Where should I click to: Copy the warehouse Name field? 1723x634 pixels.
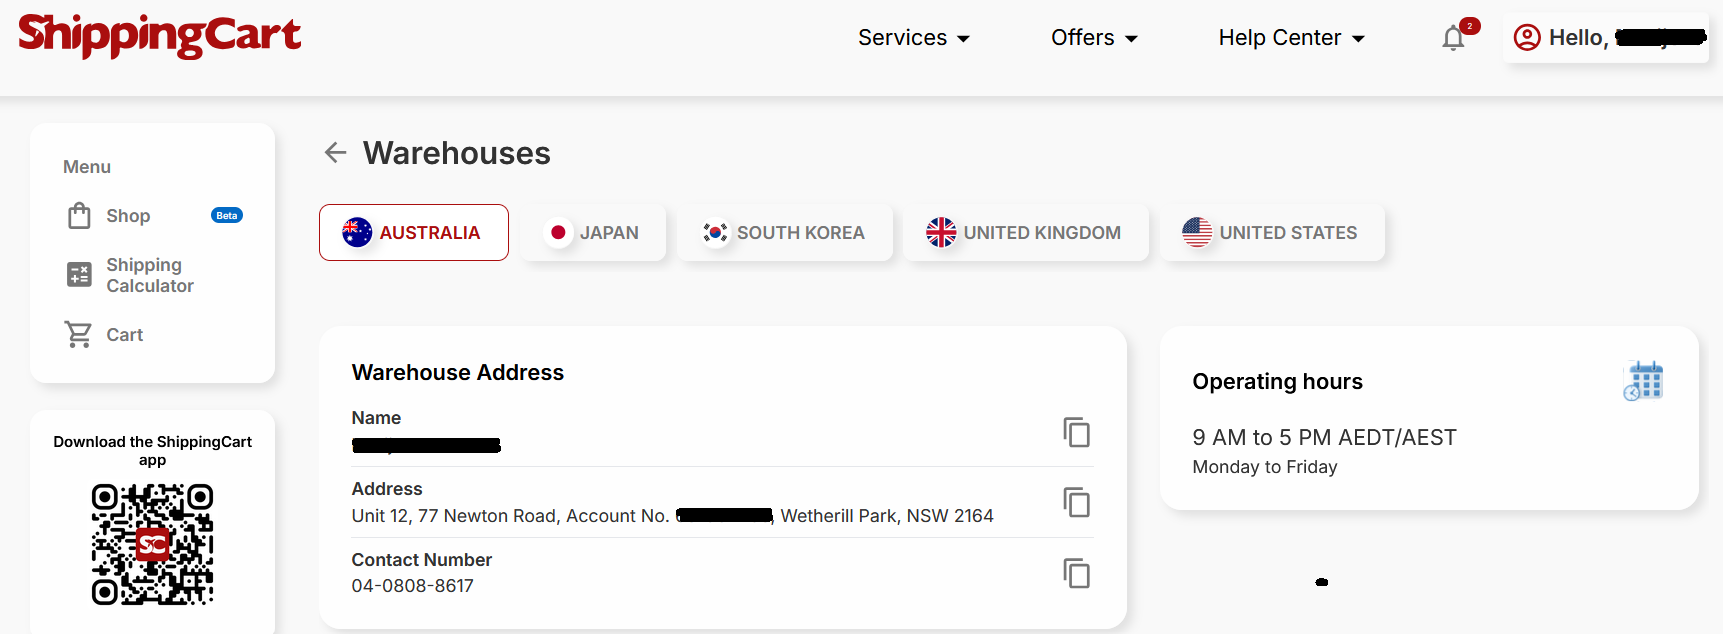click(1076, 433)
